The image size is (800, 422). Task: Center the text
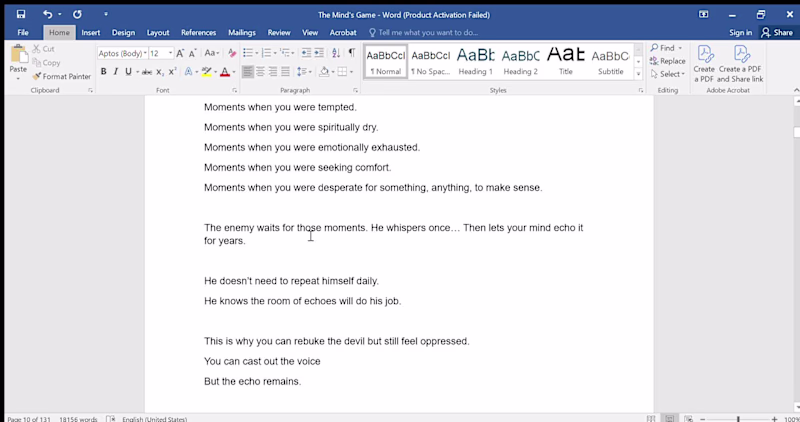click(260, 71)
